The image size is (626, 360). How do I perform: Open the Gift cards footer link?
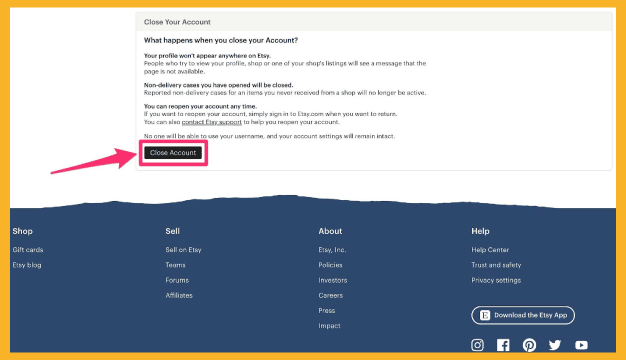(x=28, y=250)
